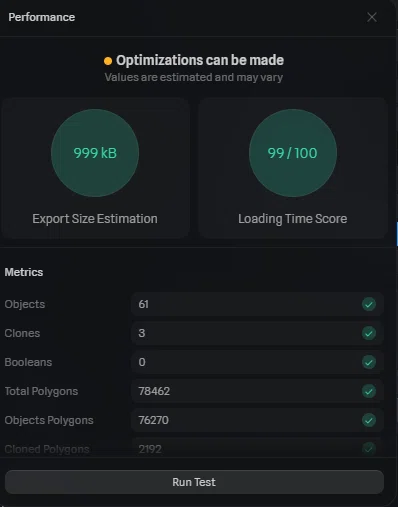The image size is (398, 507).
Task: Click the Cloned Polygons green checkmark
Action: click(x=369, y=449)
